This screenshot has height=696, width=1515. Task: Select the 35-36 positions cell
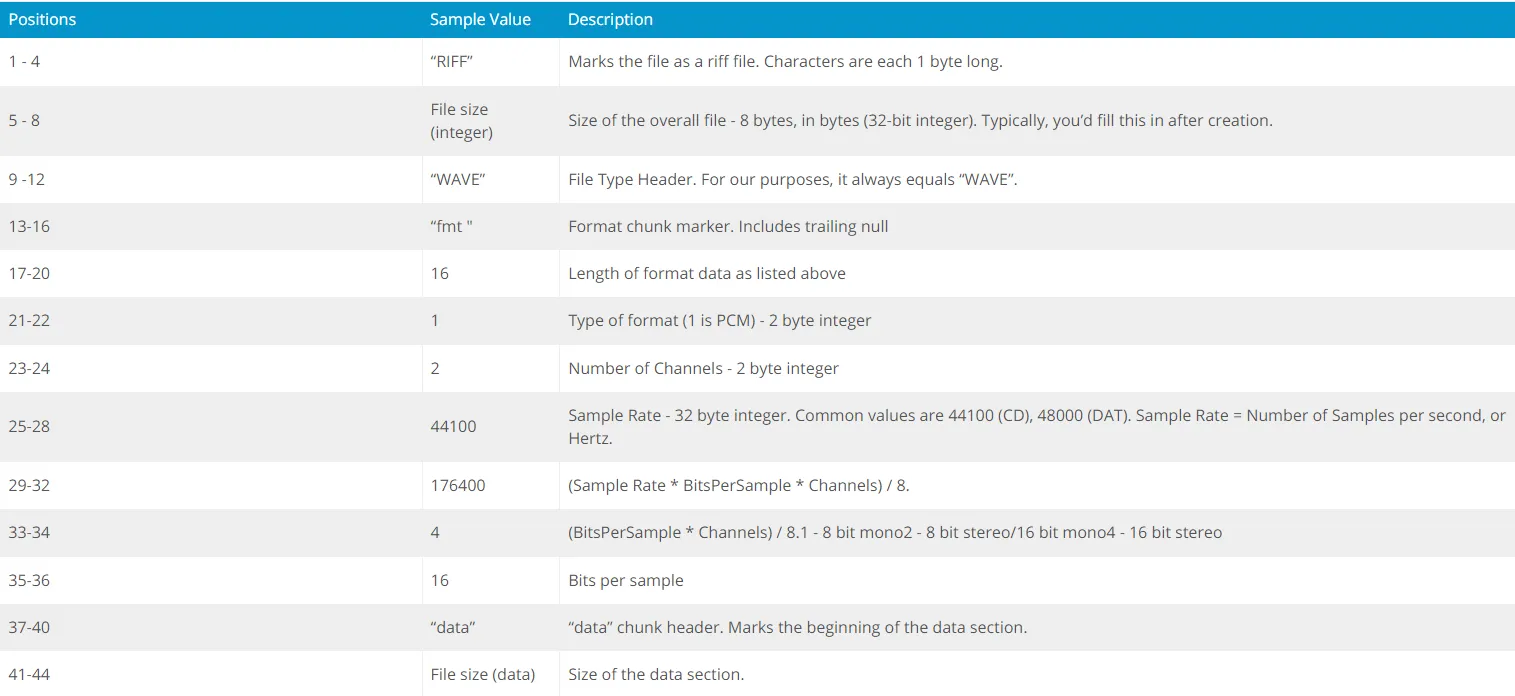click(x=29, y=580)
